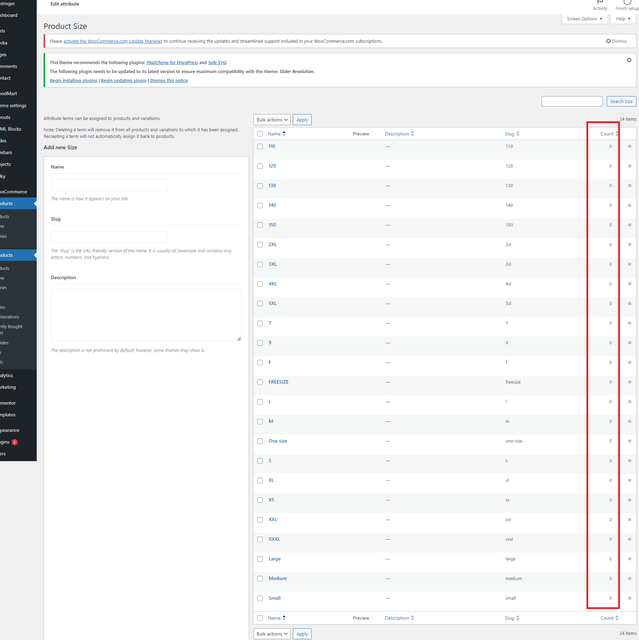Click the count for size 140
This screenshot has height=640, width=639.
click(610, 206)
